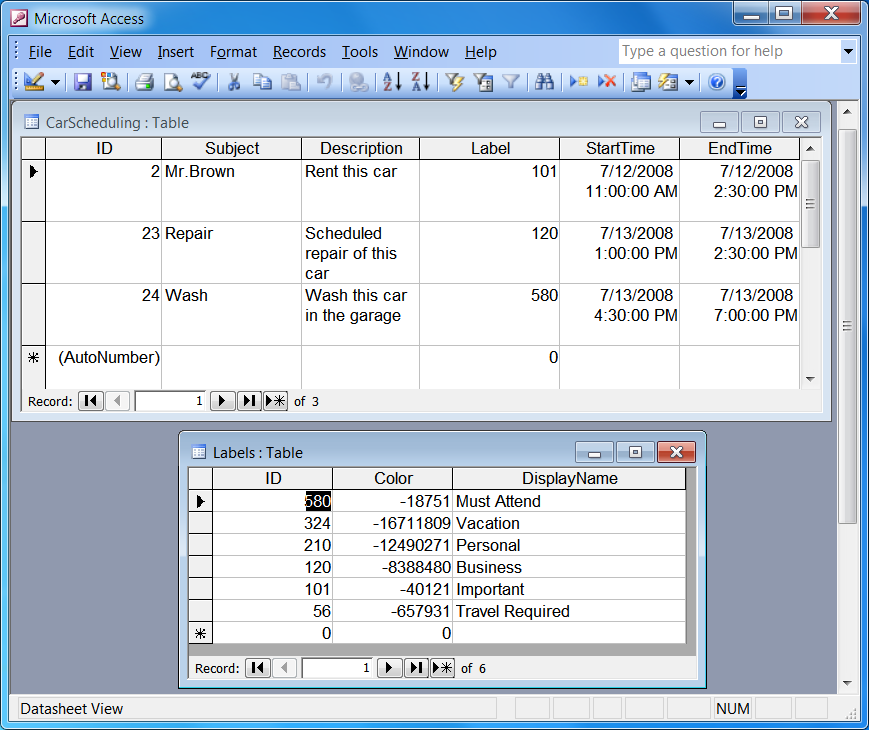Open the Insert menu
The width and height of the screenshot is (869, 730).
pos(176,52)
